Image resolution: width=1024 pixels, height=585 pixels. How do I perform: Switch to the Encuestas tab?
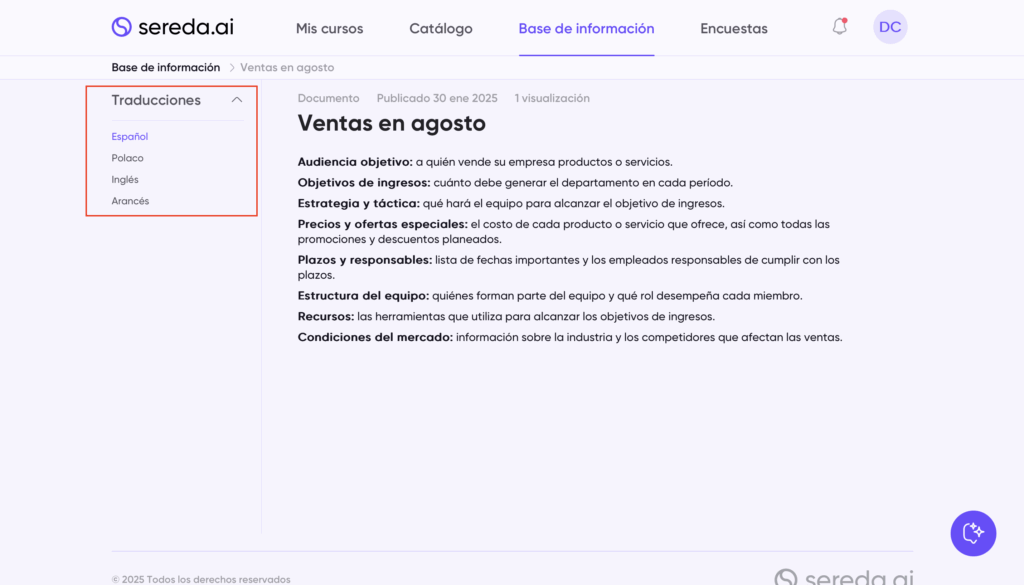click(733, 29)
